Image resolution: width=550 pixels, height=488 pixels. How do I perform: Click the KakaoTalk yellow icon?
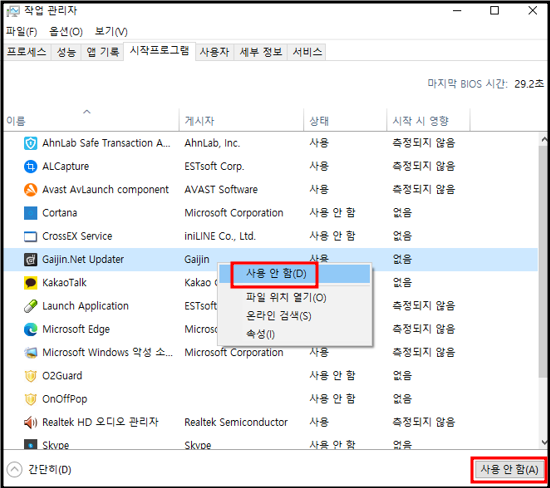coord(31,283)
